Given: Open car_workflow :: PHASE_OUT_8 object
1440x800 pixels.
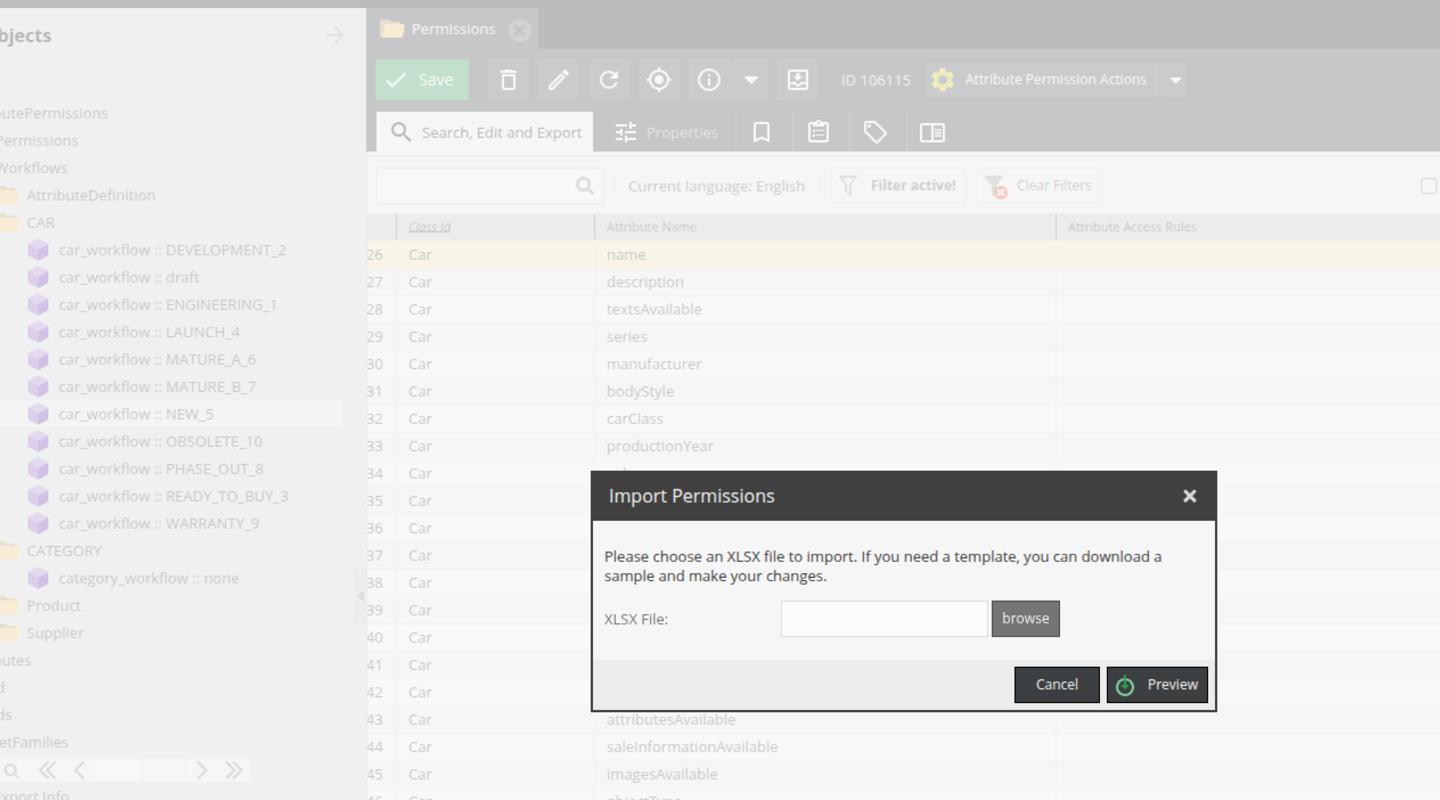Looking at the screenshot, I should pyautogui.click(x=161, y=469).
